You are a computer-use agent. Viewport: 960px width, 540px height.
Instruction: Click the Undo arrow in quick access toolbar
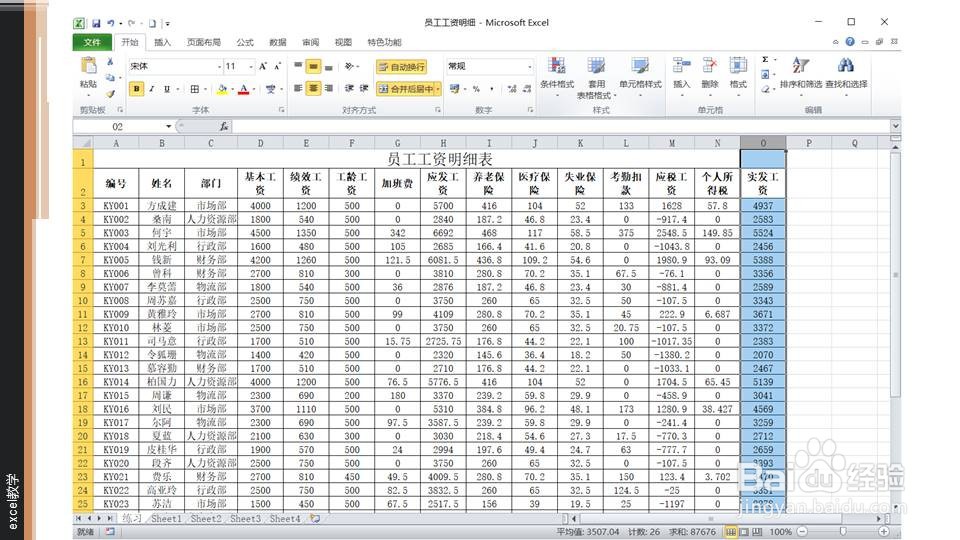pyautogui.click(x=111, y=23)
